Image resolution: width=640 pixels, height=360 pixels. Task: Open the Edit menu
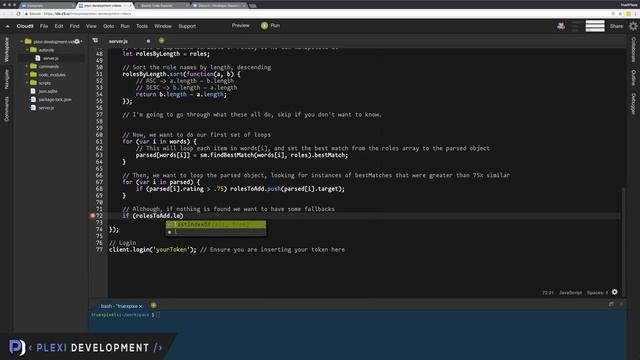tap(59, 26)
